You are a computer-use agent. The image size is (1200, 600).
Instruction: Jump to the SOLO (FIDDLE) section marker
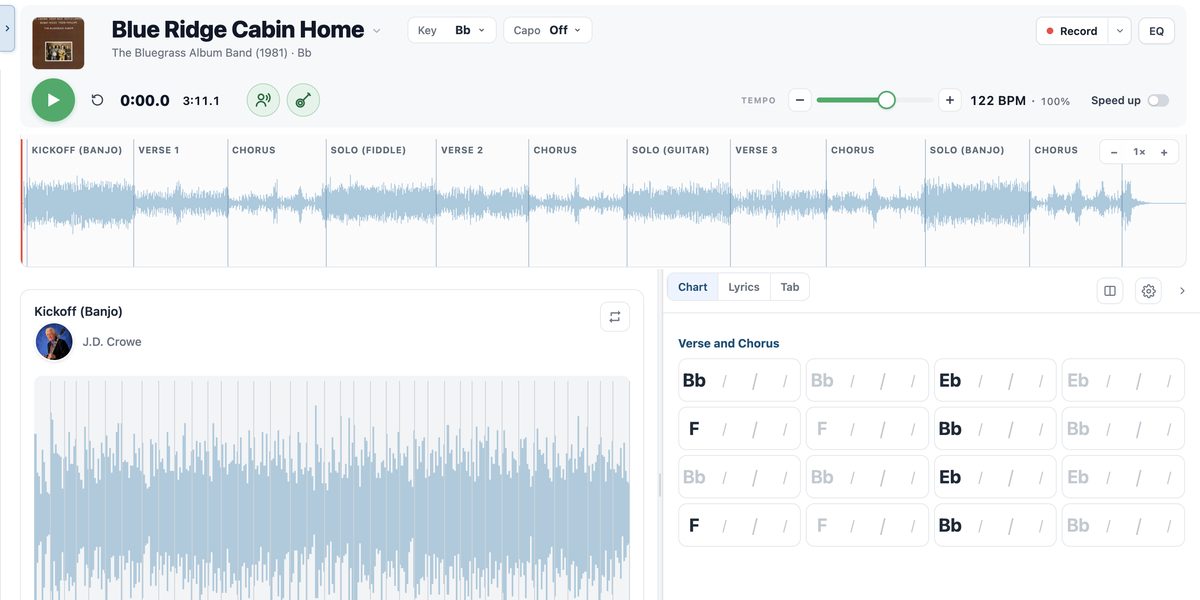369,150
